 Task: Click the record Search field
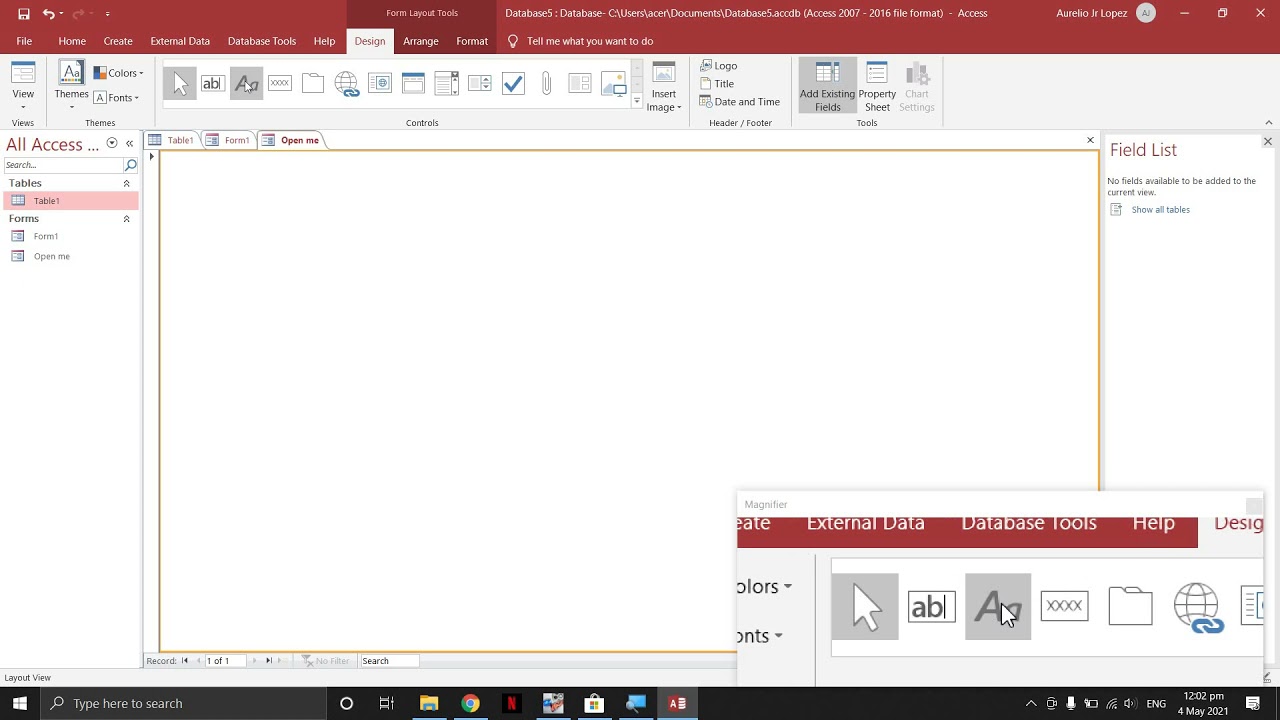pos(390,661)
